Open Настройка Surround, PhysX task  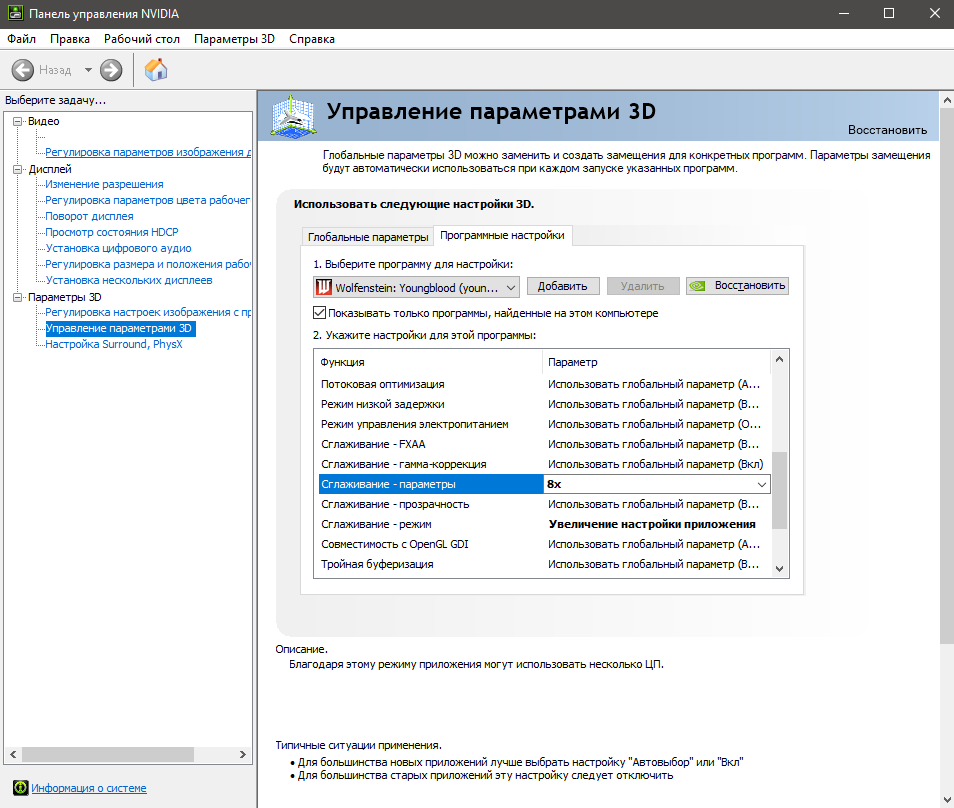pyautogui.click(x=114, y=344)
